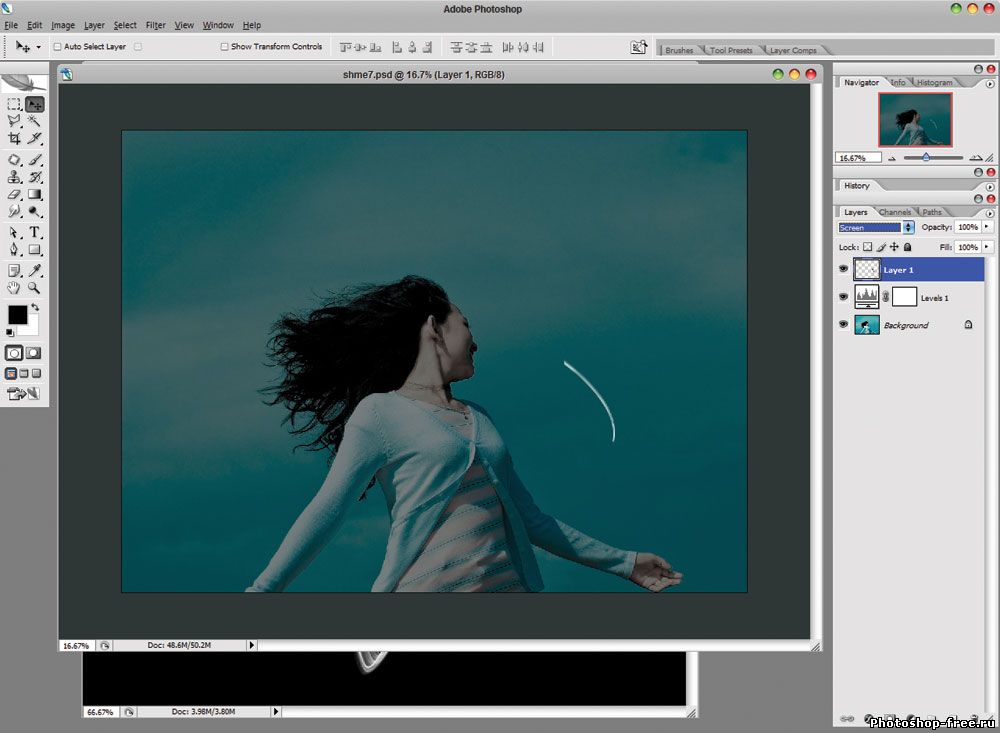The width and height of the screenshot is (1000, 733).
Task: Open the Screen blend mode dropdown
Action: (x=908, y=228)
